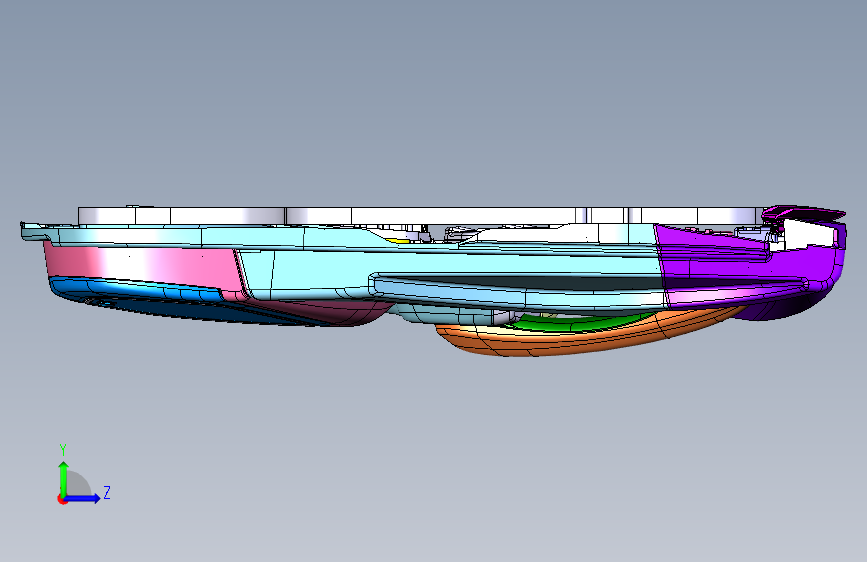Select the small yellow piece on the top
Image resolution: width=867 pixels, height=562 pixels.
tap(397, 240)
